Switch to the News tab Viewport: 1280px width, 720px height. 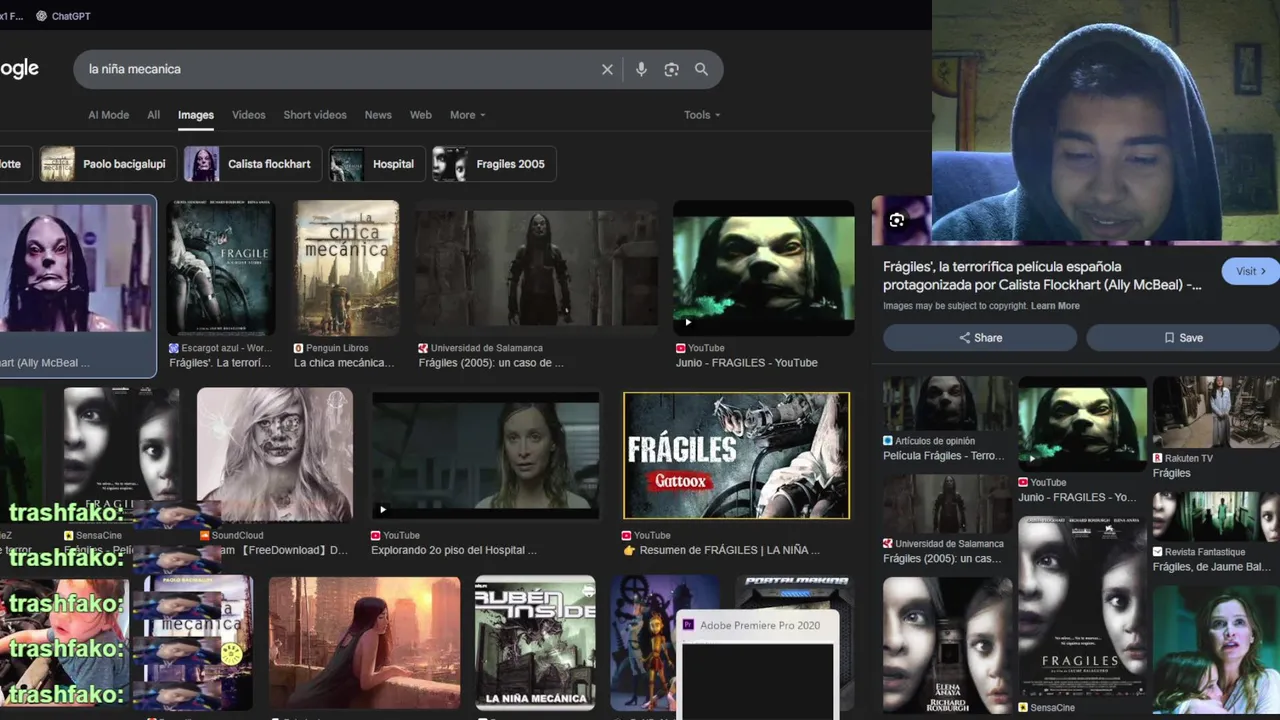click(378, 115)
